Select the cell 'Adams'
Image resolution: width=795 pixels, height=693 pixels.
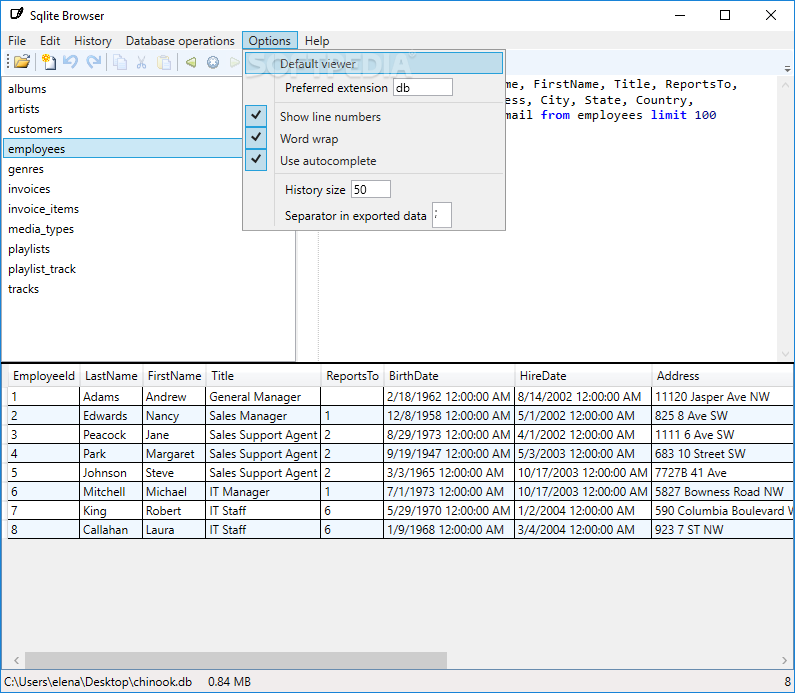point(111,396)
